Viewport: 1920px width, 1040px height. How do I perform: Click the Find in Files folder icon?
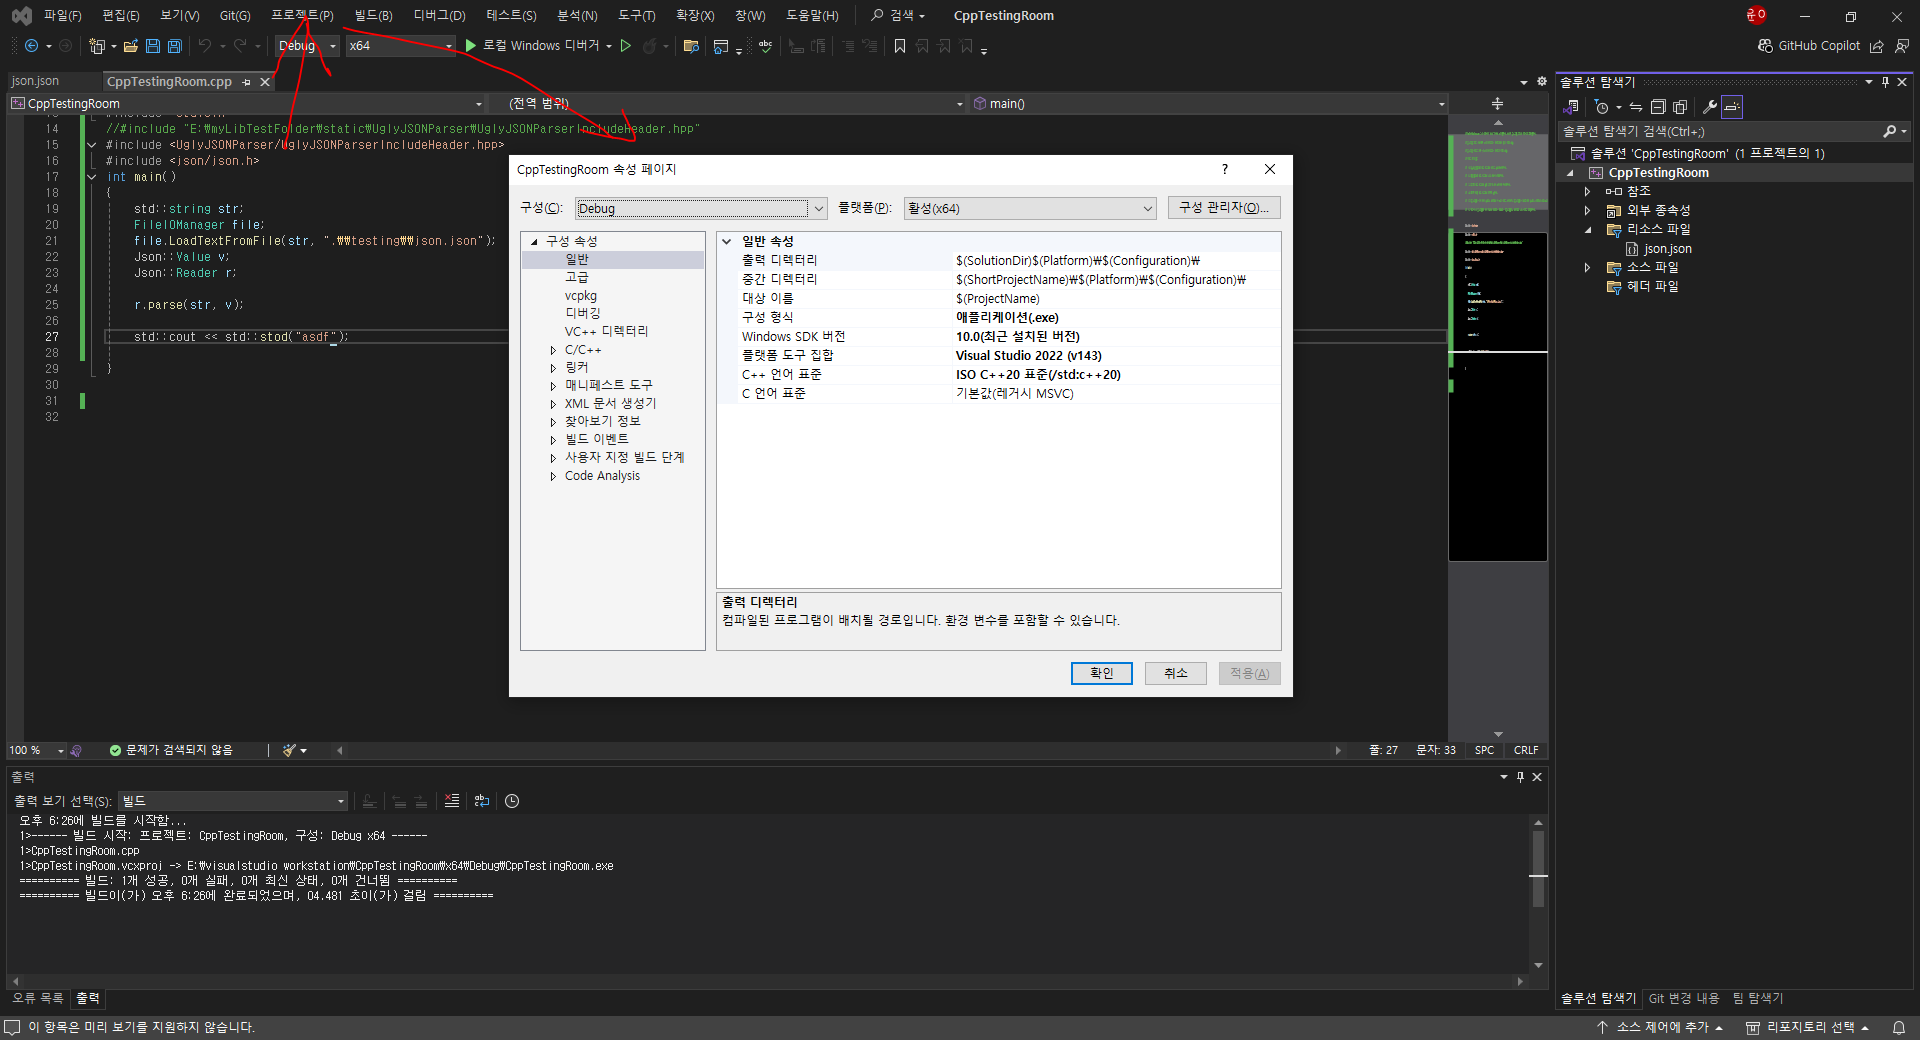[691, 46]
